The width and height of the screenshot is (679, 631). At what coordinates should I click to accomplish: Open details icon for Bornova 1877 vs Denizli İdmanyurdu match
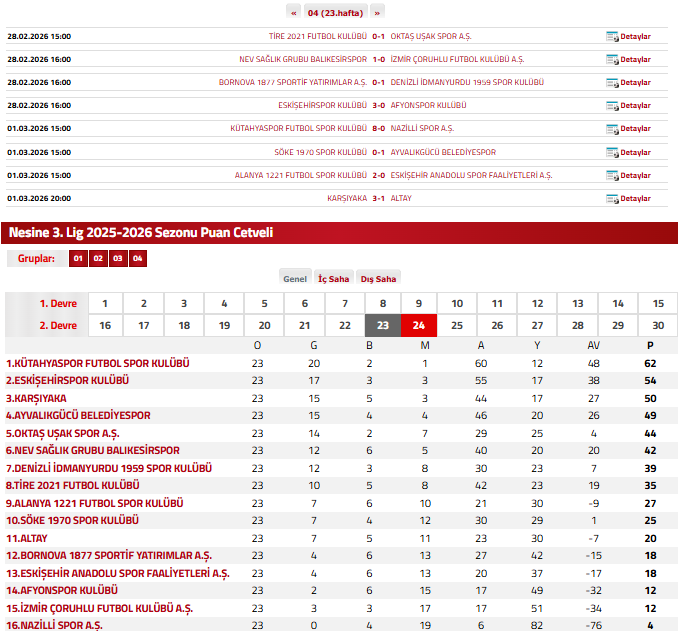pos(612,83)
